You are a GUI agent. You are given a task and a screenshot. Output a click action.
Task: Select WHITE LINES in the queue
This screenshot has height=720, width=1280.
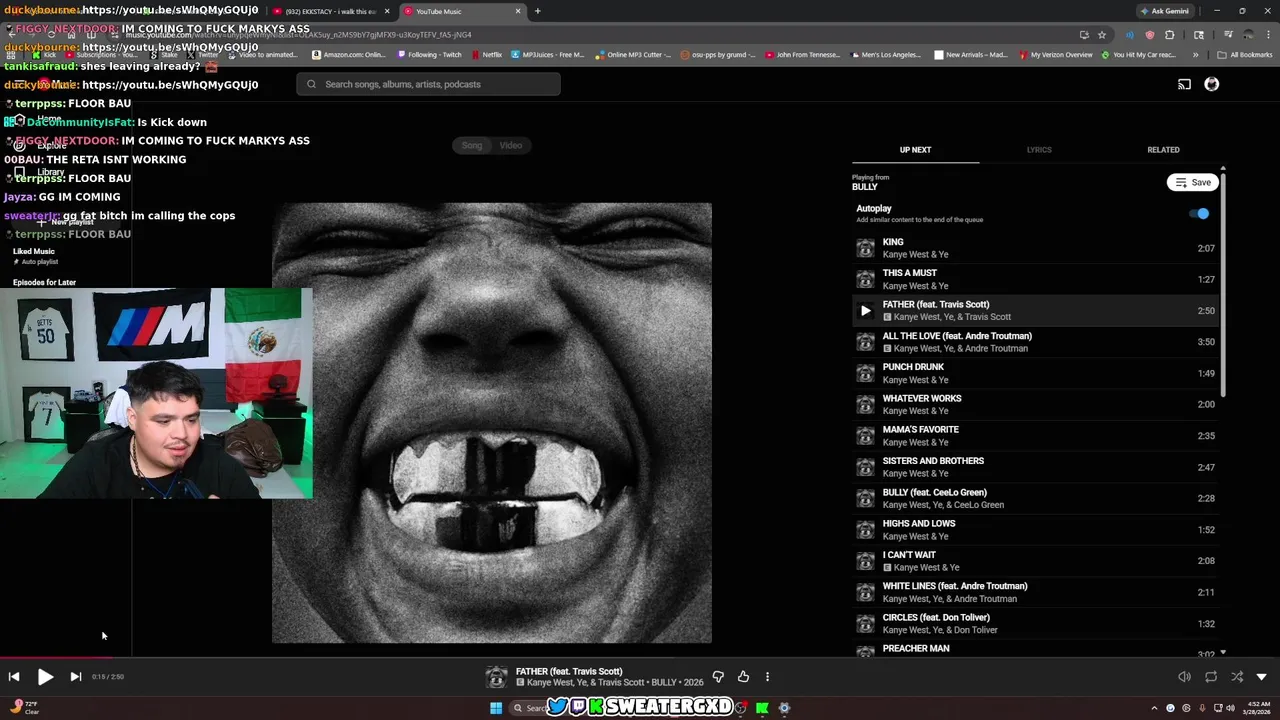point(1036,592)
